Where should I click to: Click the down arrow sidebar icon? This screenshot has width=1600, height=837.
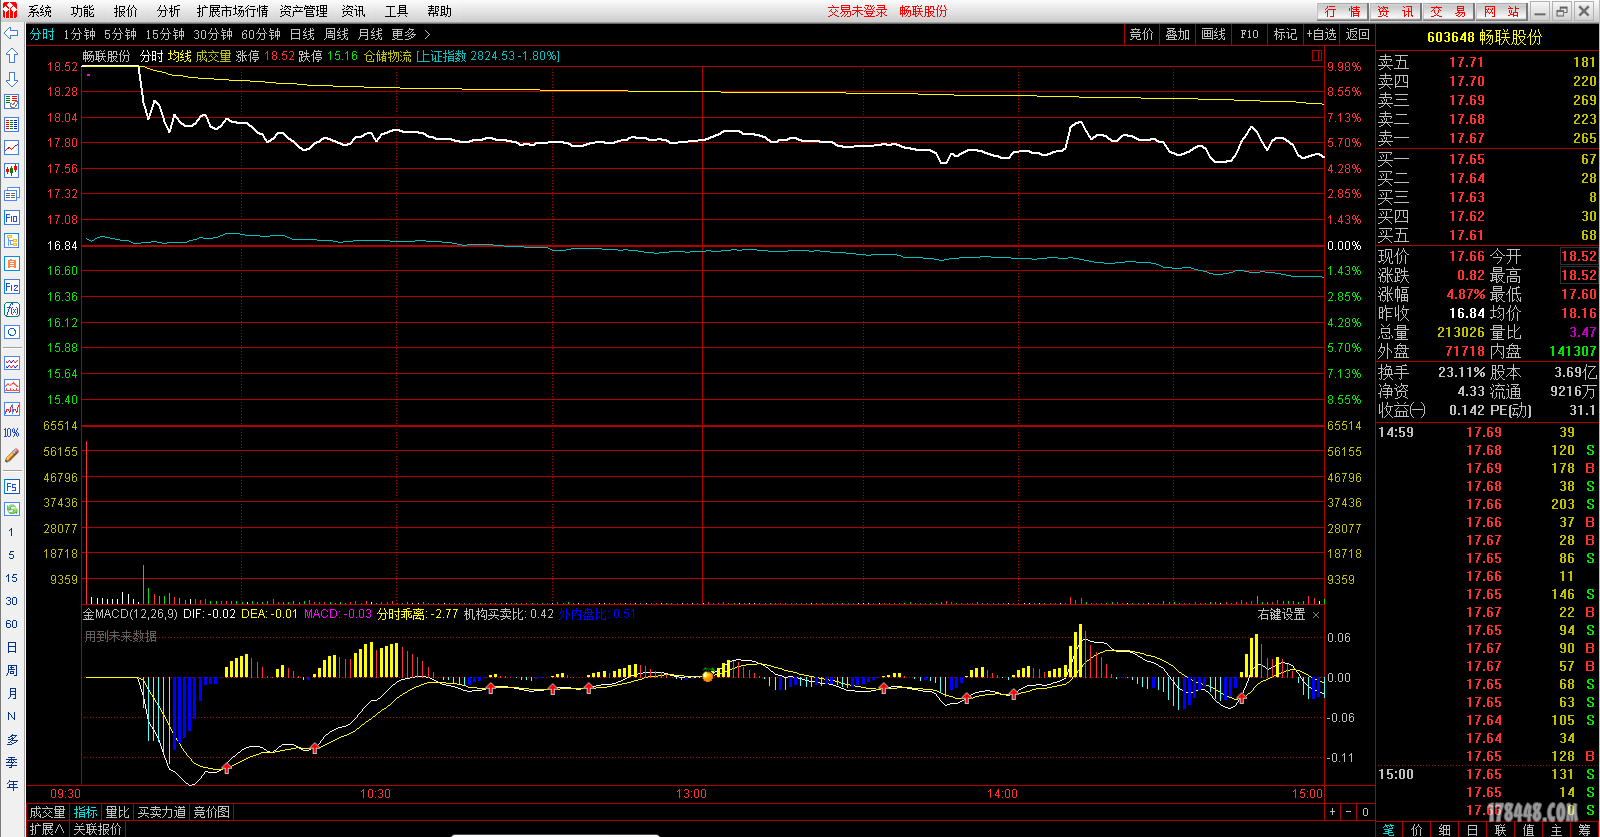12,79
